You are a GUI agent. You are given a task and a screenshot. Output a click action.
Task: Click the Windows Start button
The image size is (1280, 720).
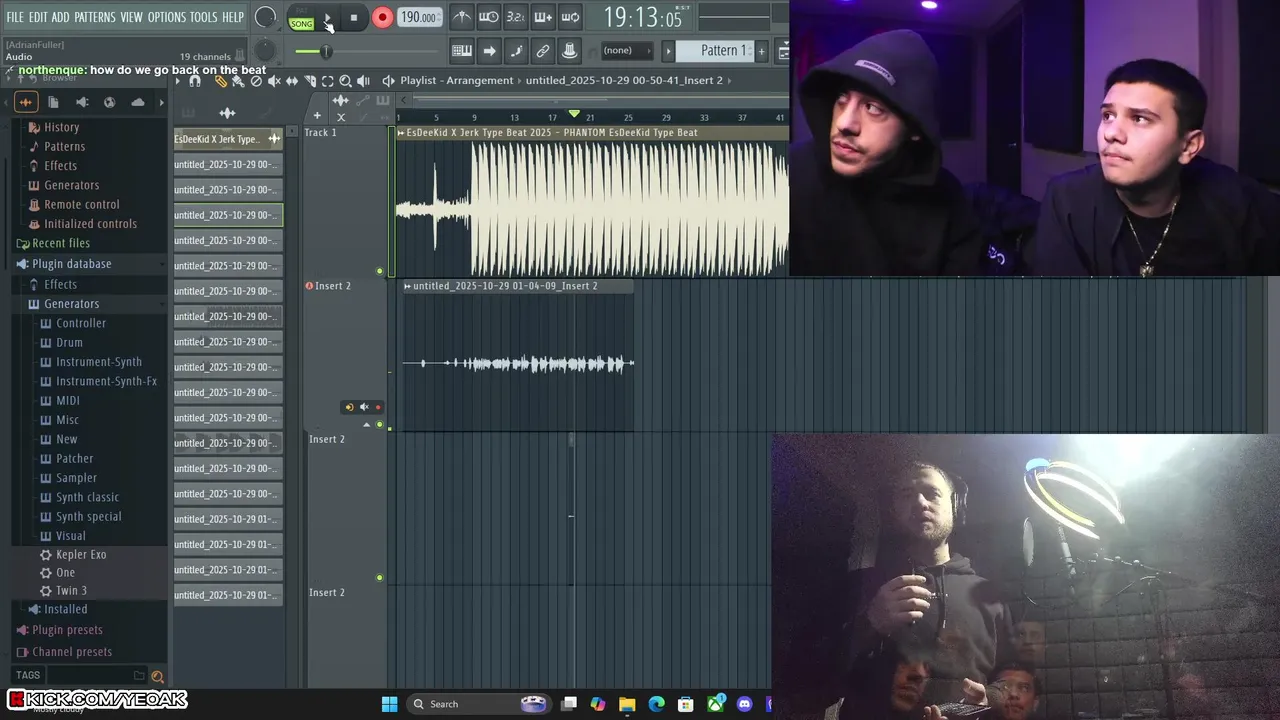click(x=389, y=704)
